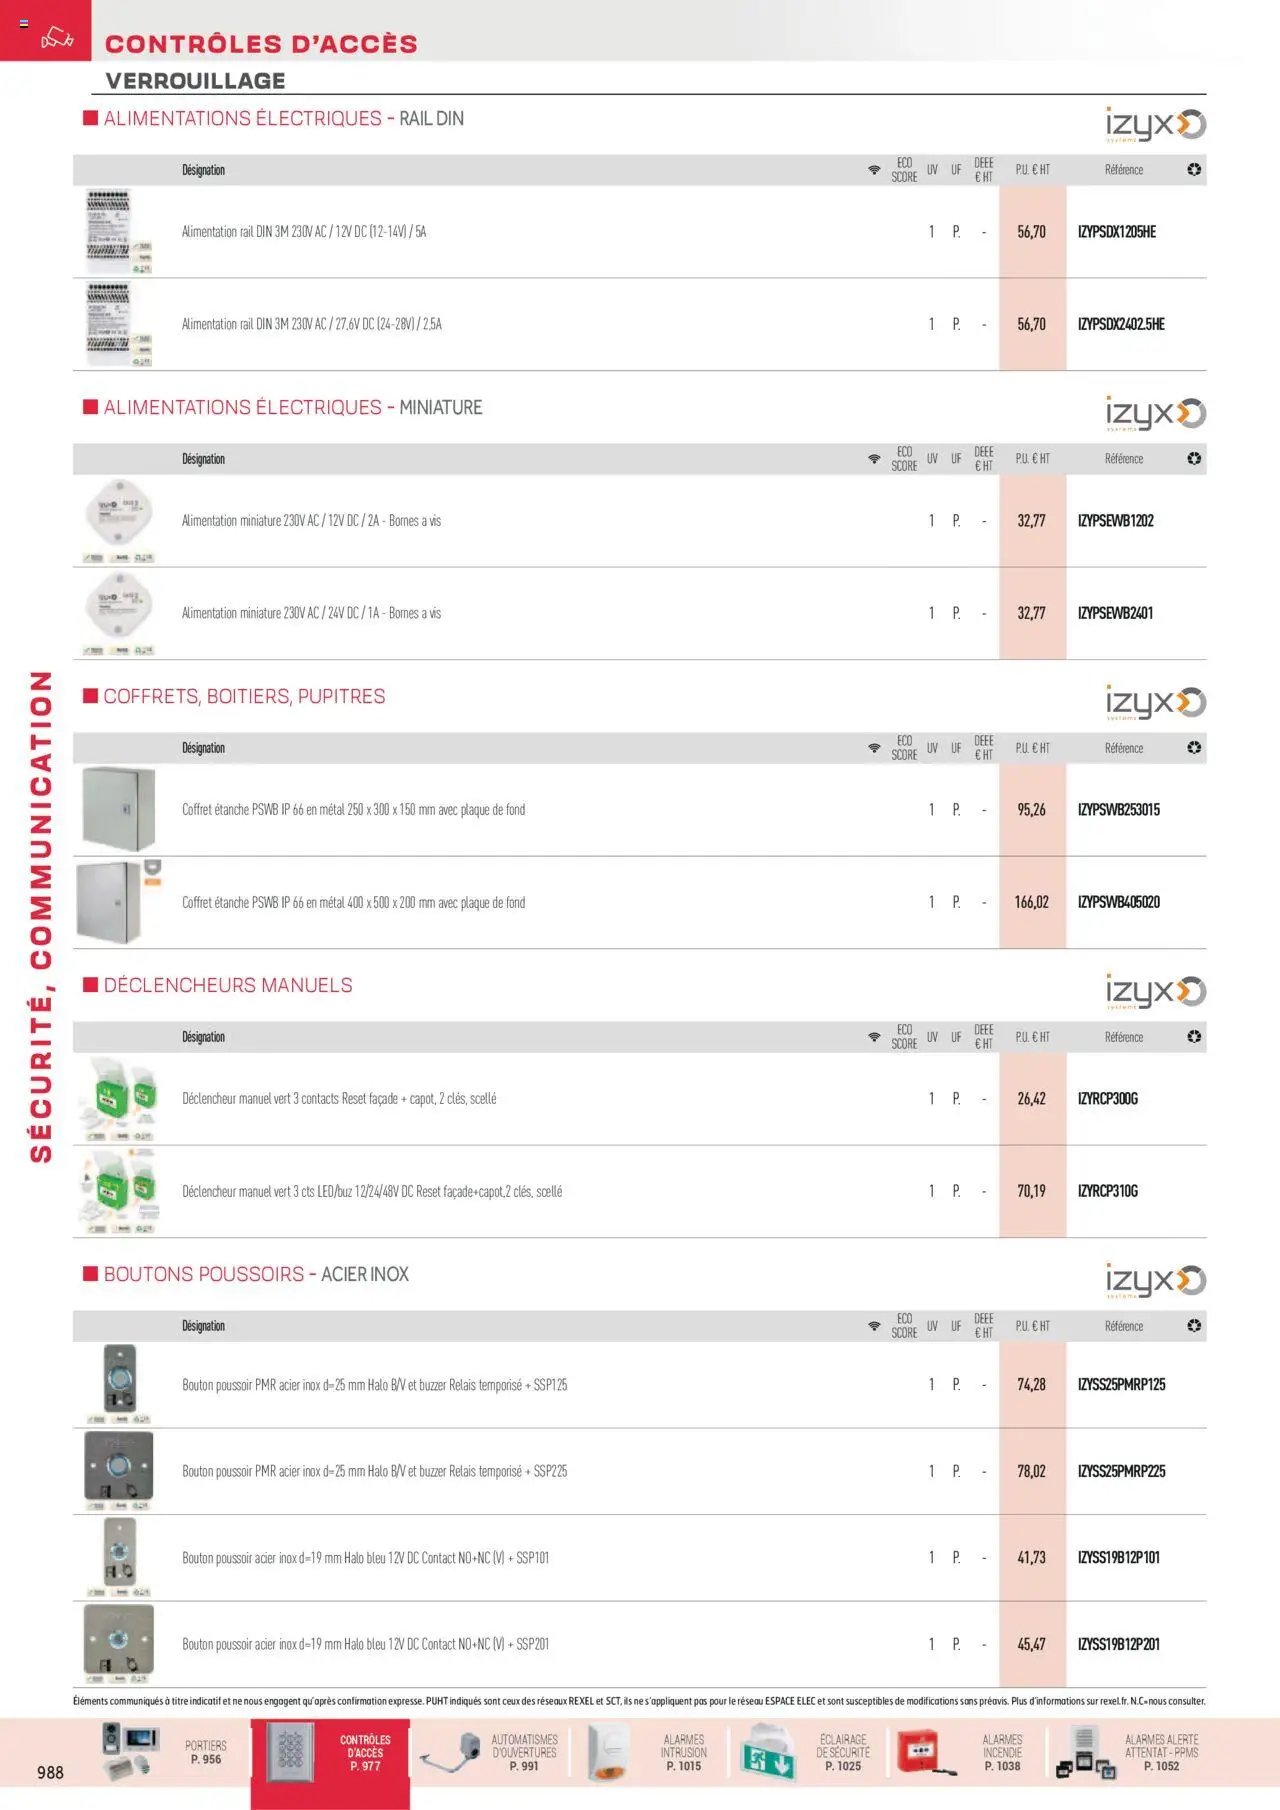Click the metal coffret PSWB 250 x 300 thumbnail
Screen dimensions: 1280x1810
coord(118,810)
